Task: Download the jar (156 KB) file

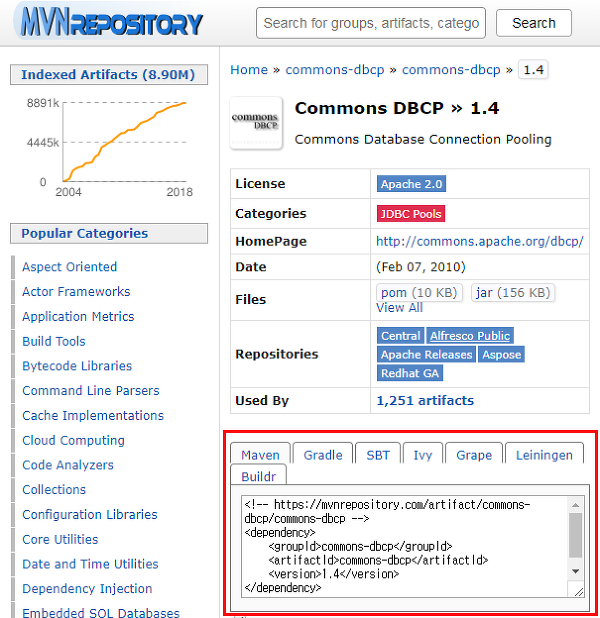Action: coord(513,292)
